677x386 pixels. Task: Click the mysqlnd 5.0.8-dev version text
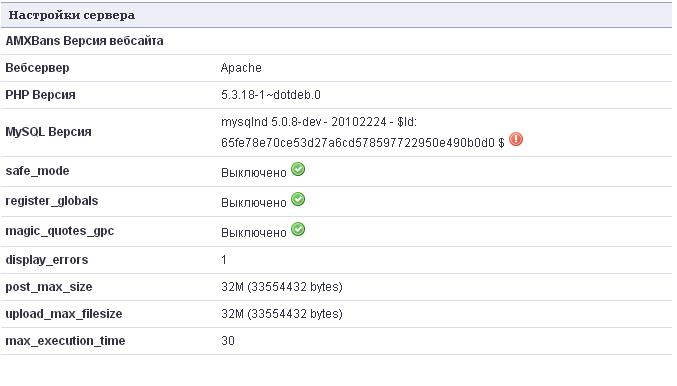click(x=363, y=132)
